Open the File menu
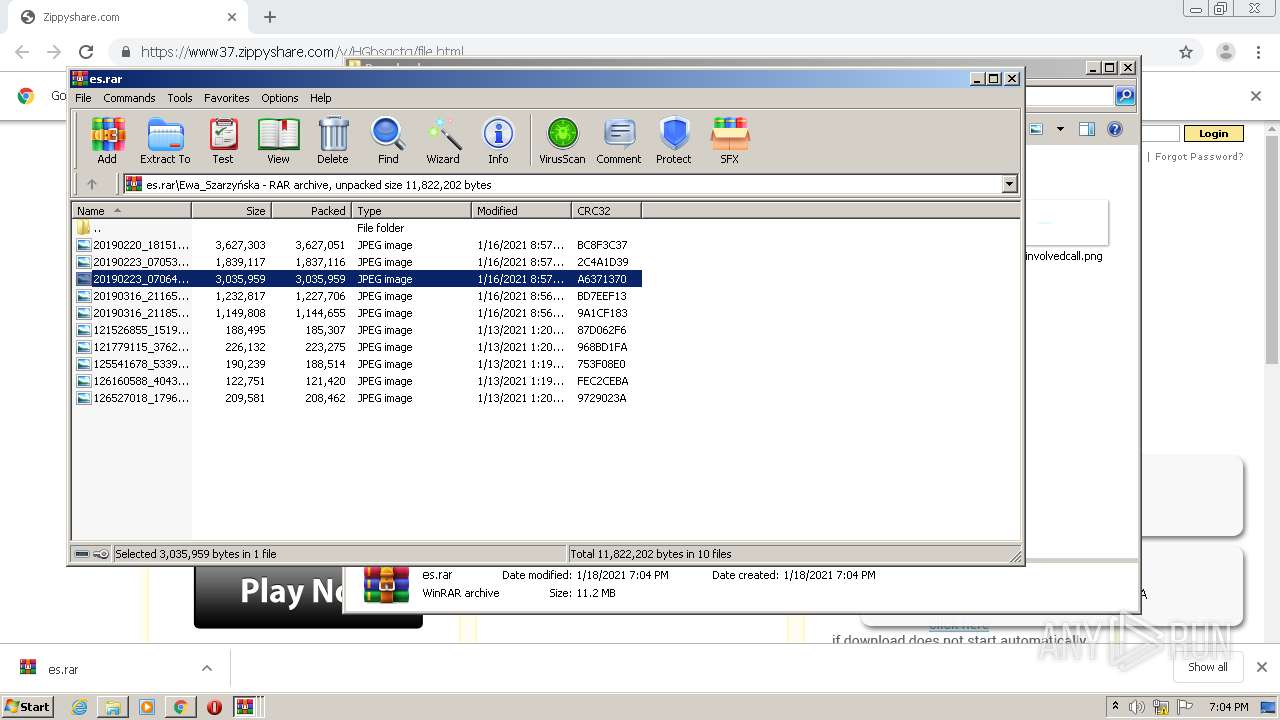 pos(83,98)
